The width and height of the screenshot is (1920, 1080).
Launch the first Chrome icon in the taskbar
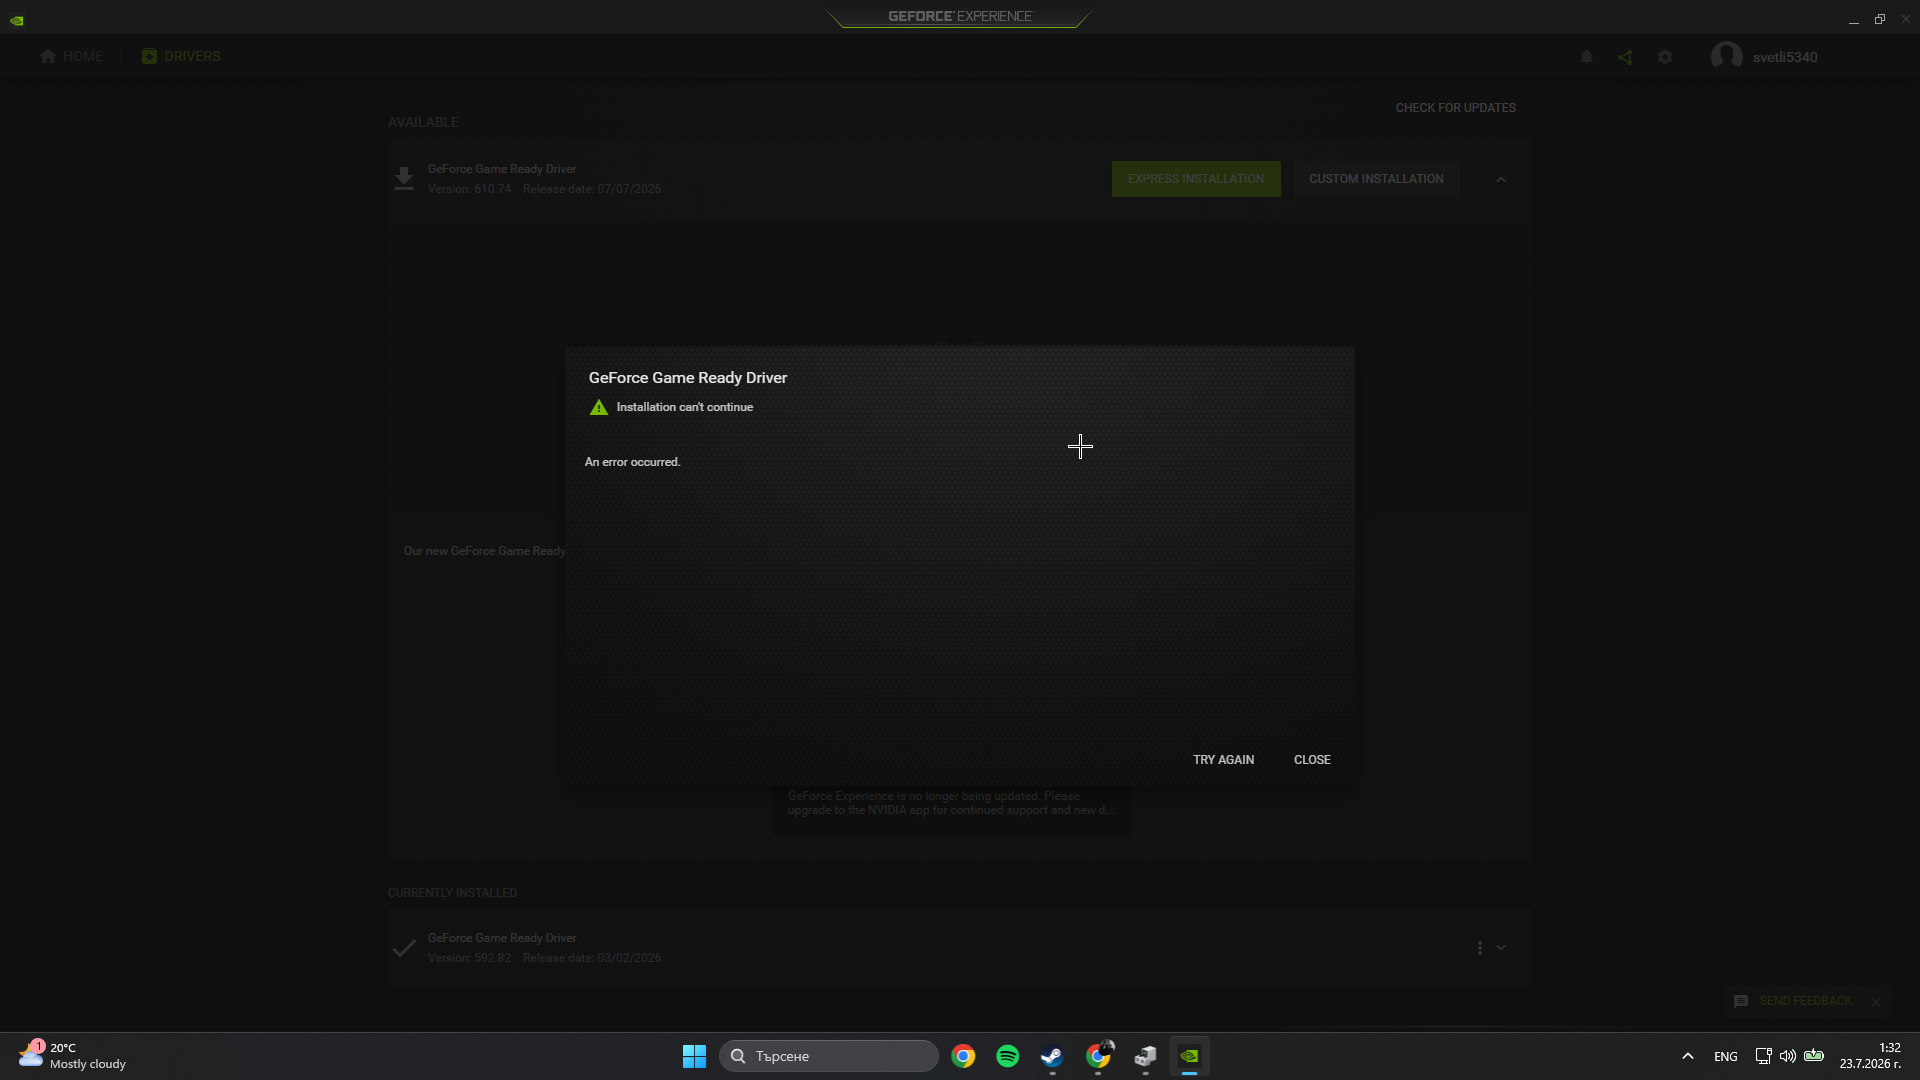[x=963, y=1056]
